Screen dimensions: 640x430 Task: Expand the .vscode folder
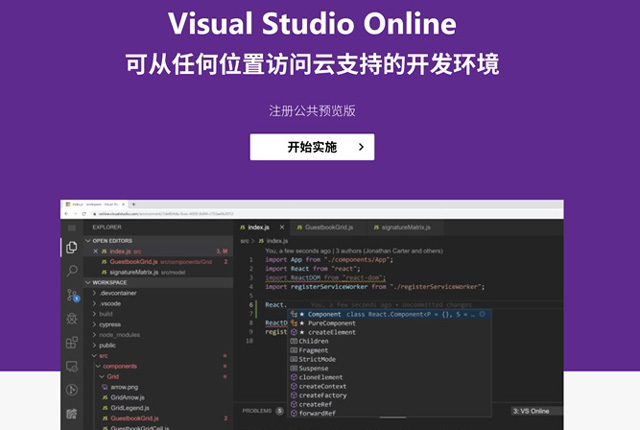(x=158, y=304)
